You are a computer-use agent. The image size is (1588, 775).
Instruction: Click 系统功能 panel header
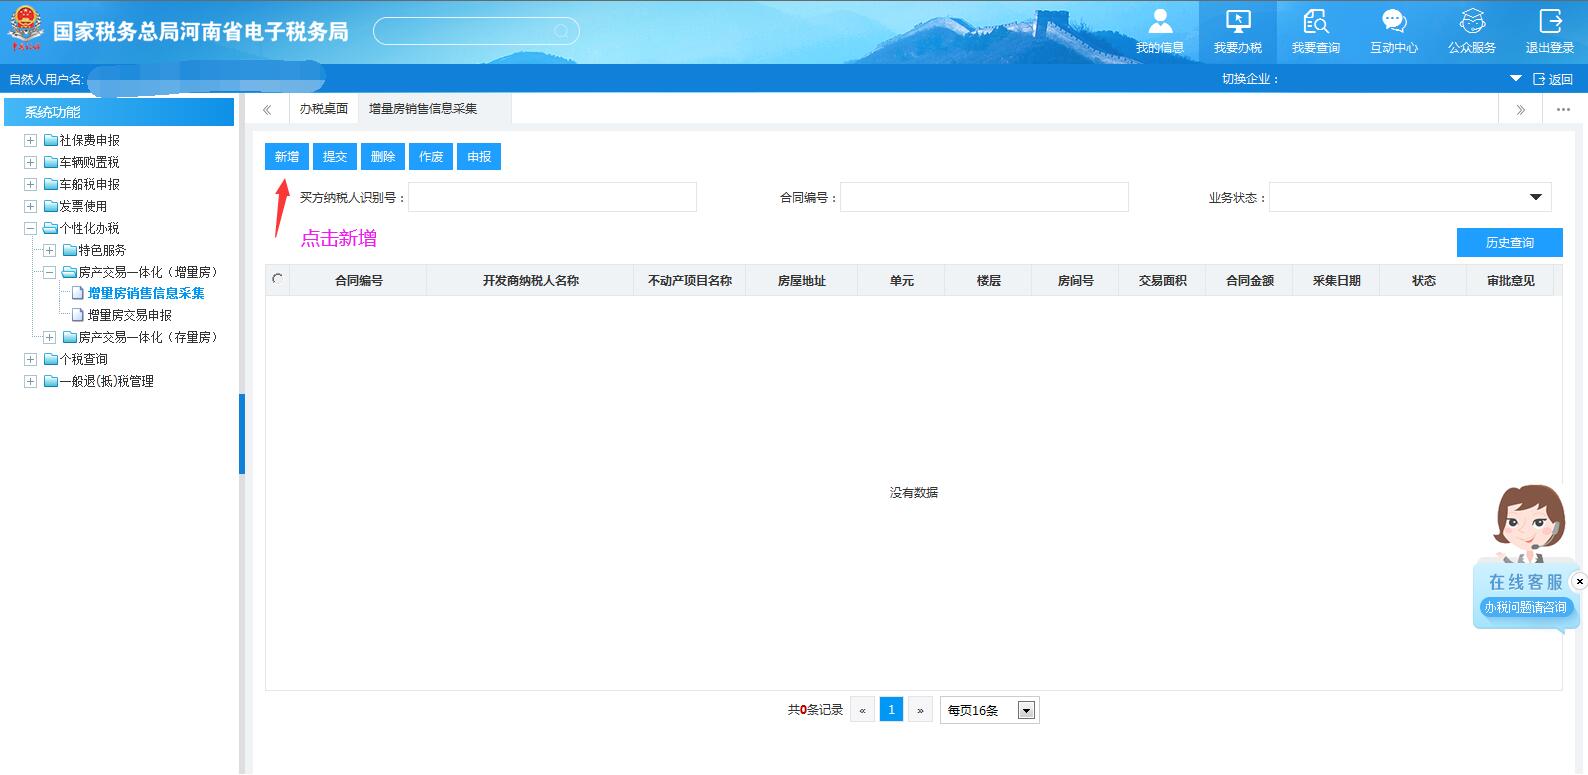point(119,112)
